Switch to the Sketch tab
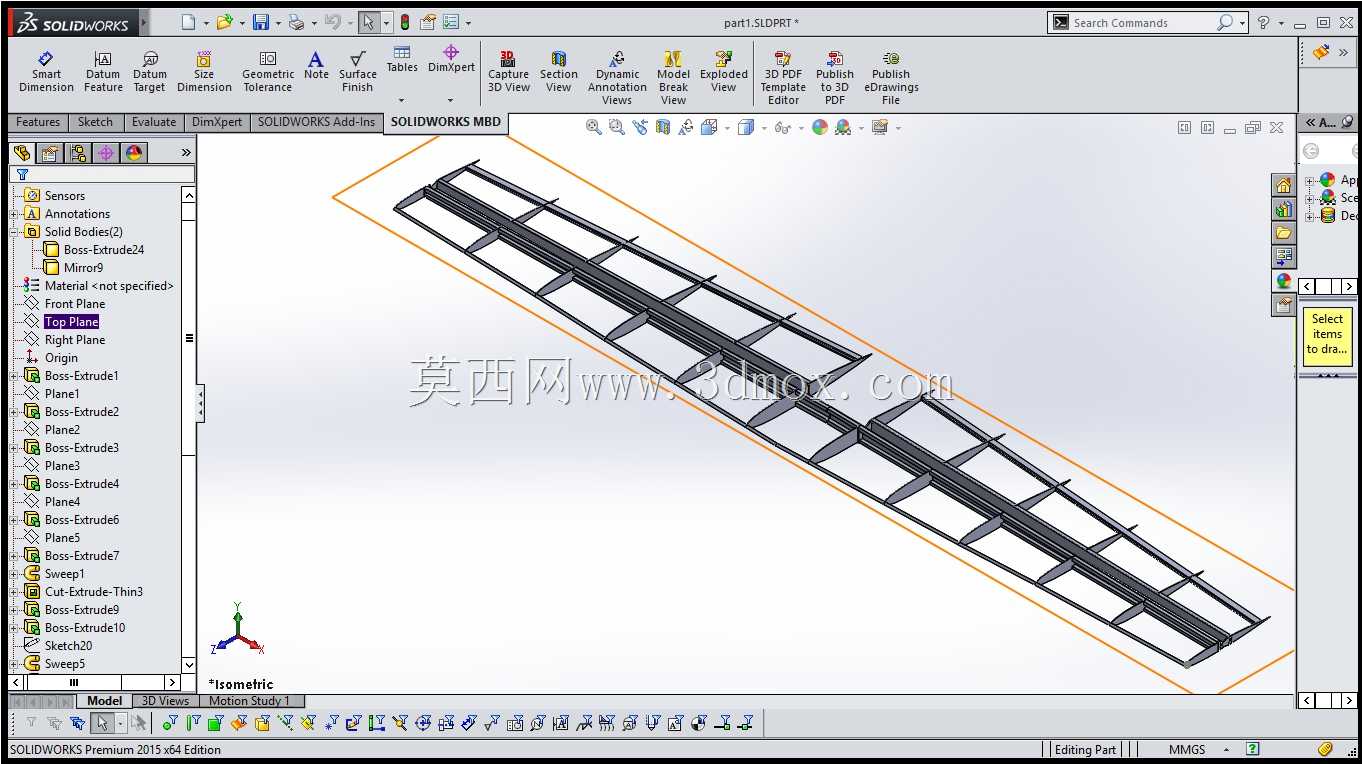This screenshot has width=1362, height=764. click(95, 122)
